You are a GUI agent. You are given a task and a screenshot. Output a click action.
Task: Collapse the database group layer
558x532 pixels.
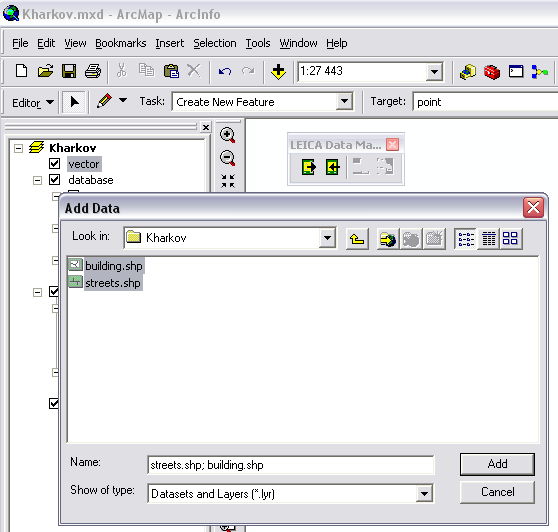click(37, 180)
